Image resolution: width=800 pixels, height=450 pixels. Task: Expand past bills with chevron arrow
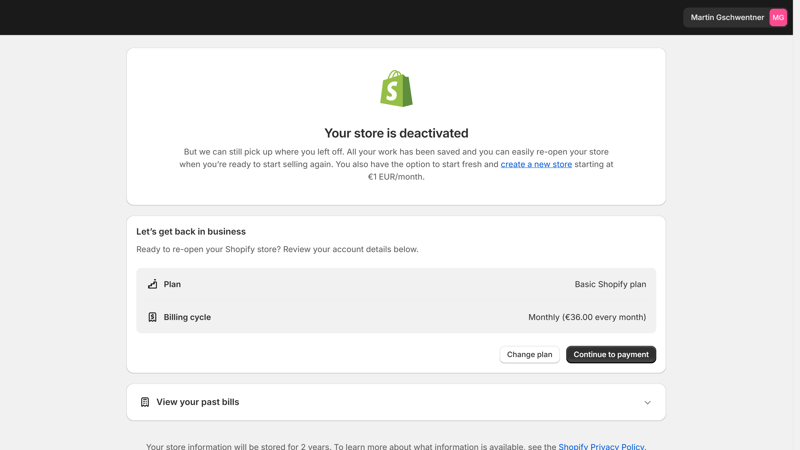point(647,403)
